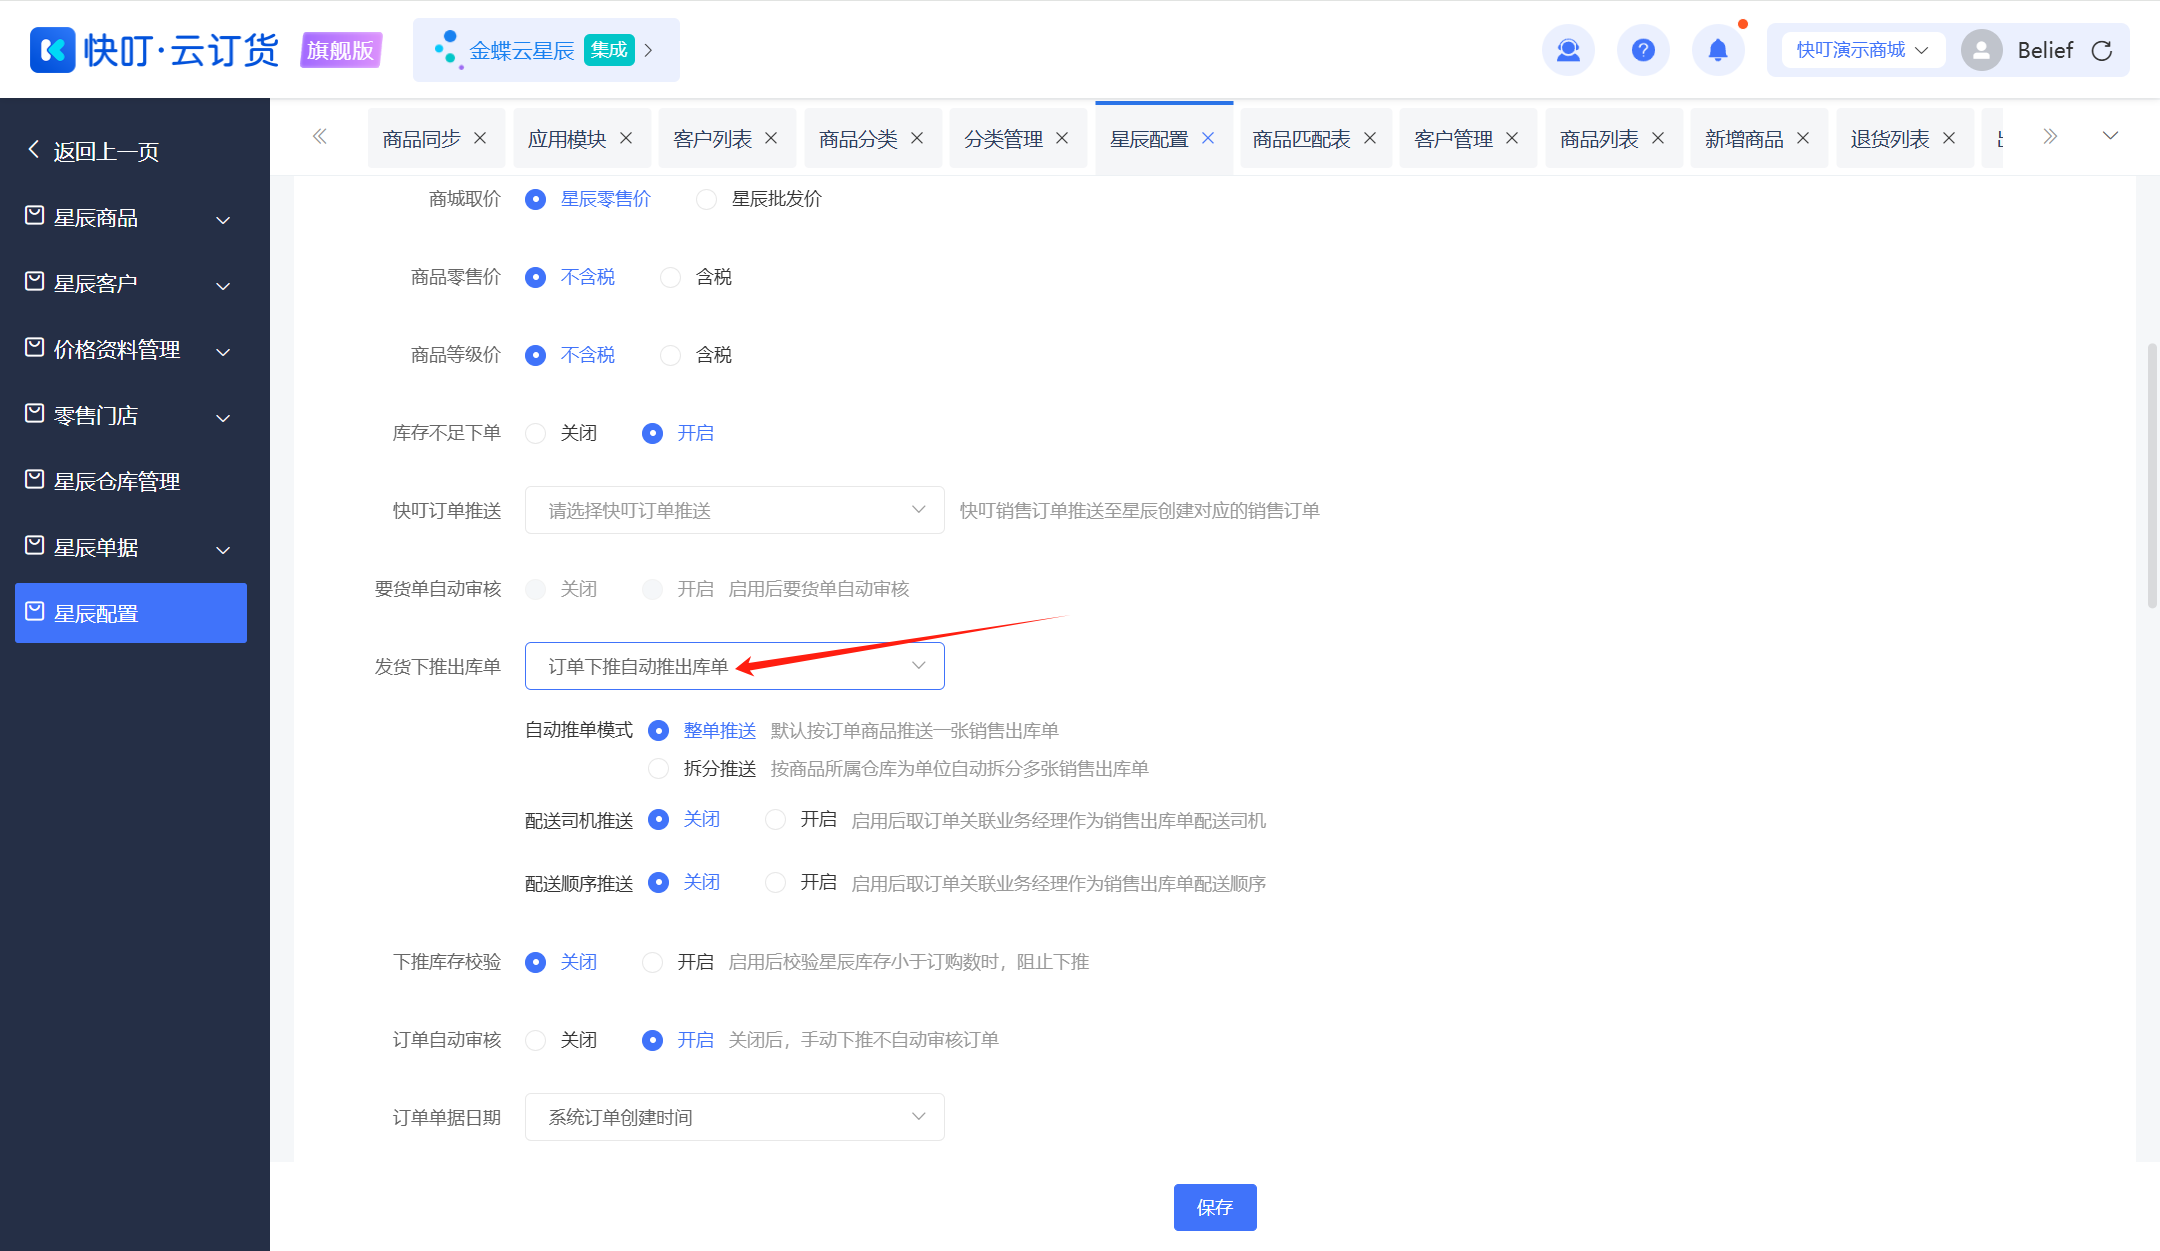The height and width of the screenshot is (1251, 2160).
Task: Close the 星辰配置 tab
Action: click(1208, 138)
